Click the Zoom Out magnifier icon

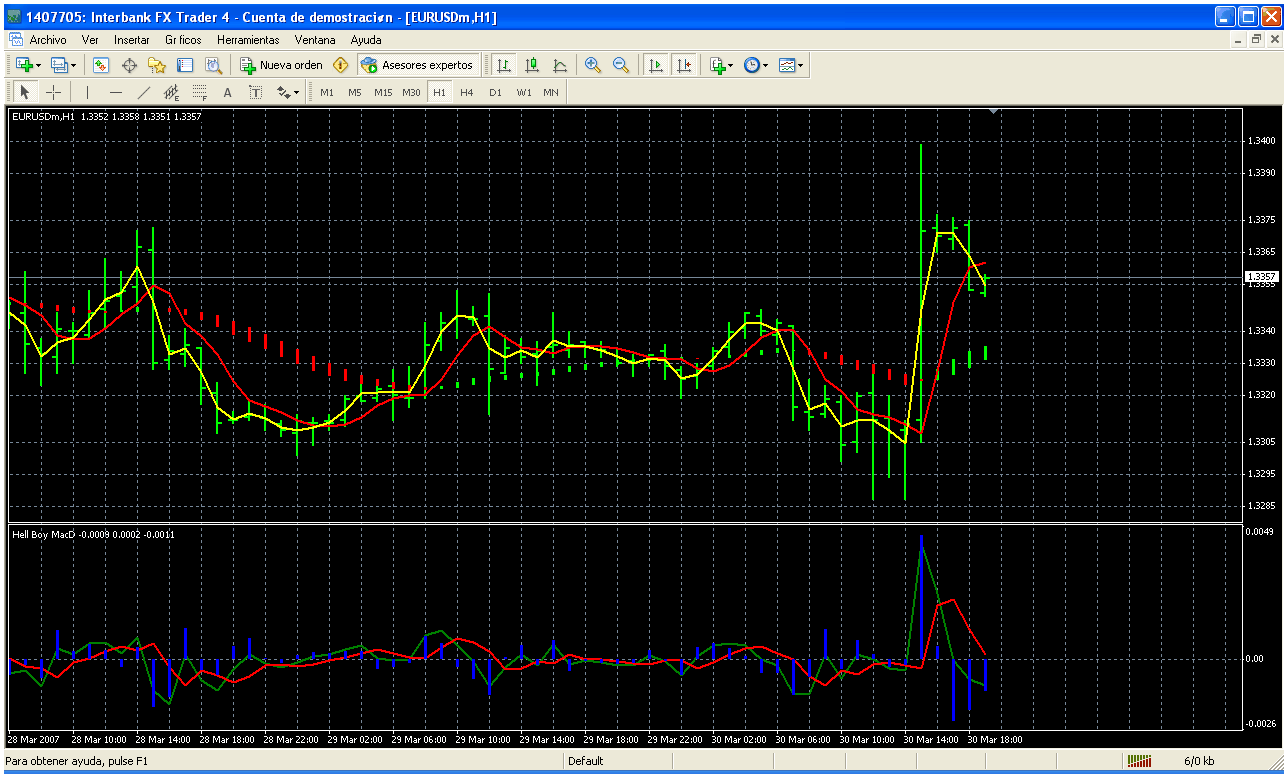point(621,65)
